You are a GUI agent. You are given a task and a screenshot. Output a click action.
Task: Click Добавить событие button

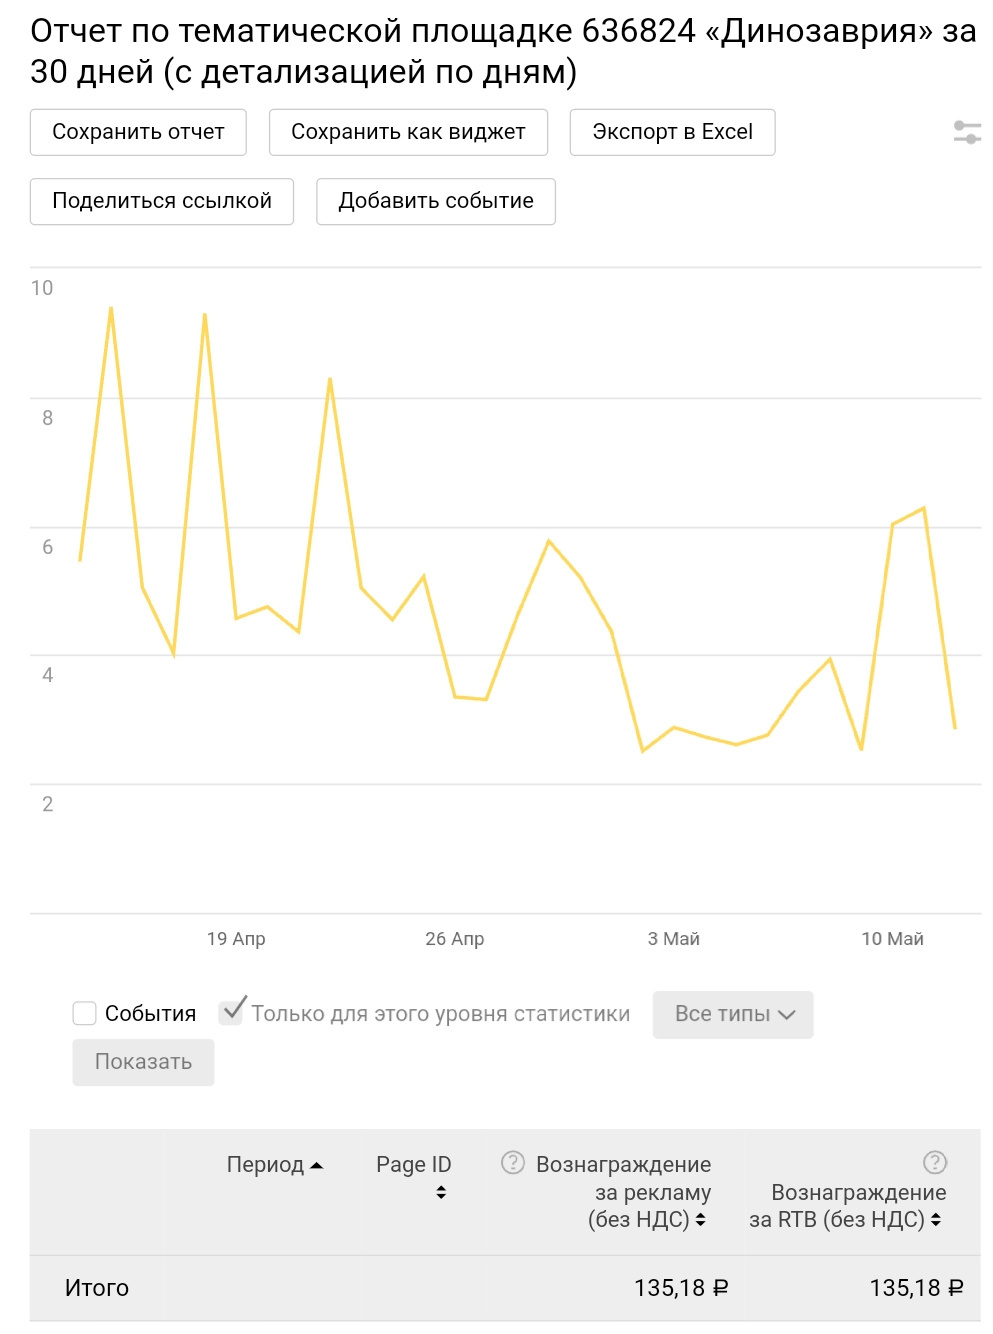pos(436,201)
